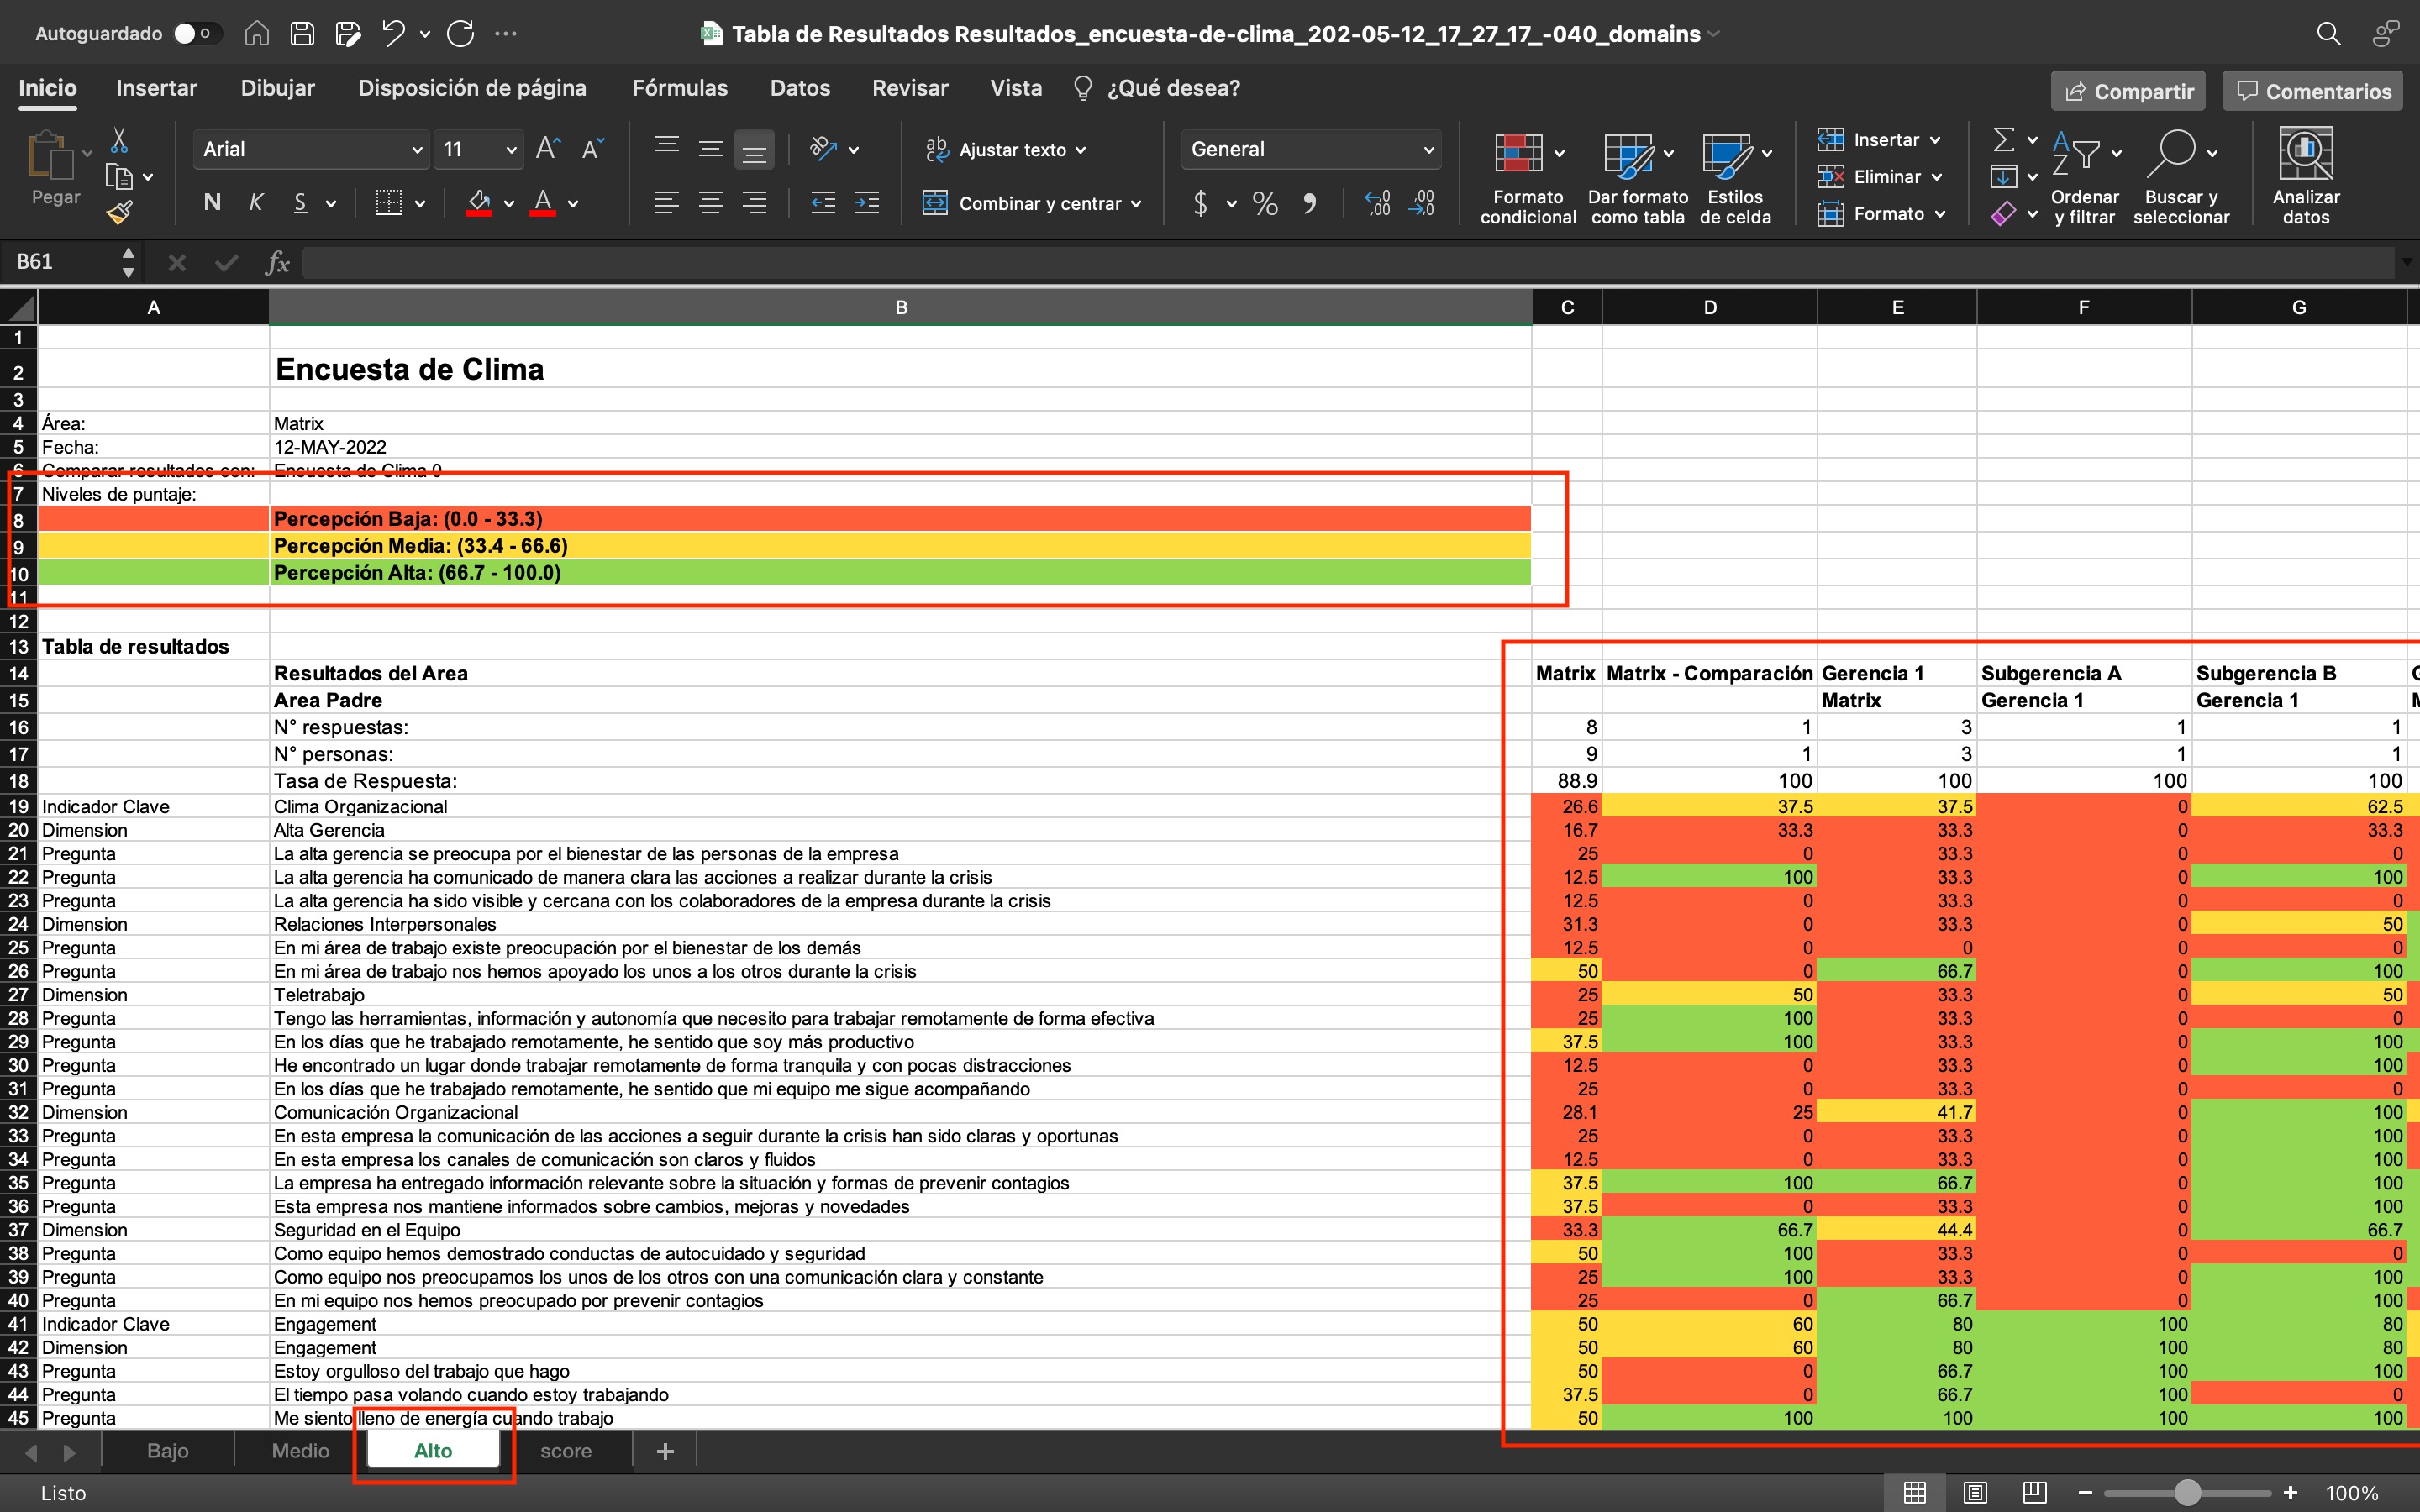This screenshot has height=1512, width=2420.
Task: Decrease font size with small A icon
Action: pos(592,149)
